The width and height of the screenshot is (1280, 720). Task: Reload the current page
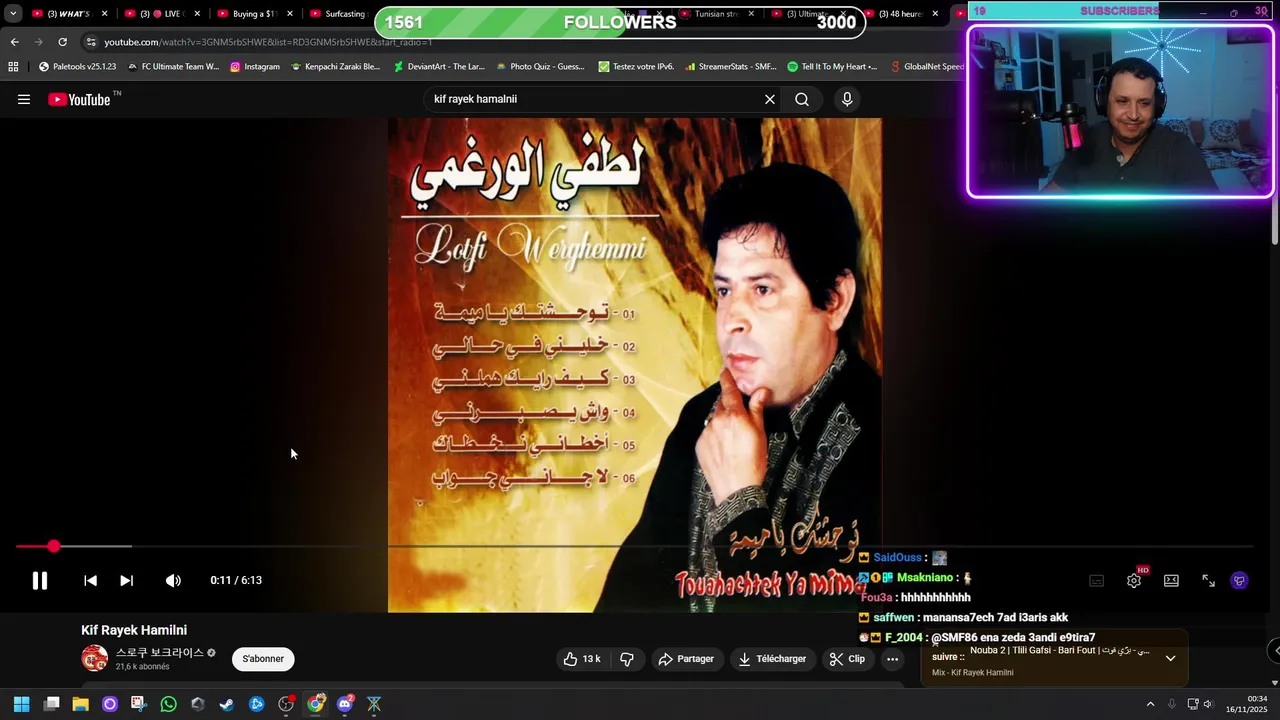tap(62, 42)
